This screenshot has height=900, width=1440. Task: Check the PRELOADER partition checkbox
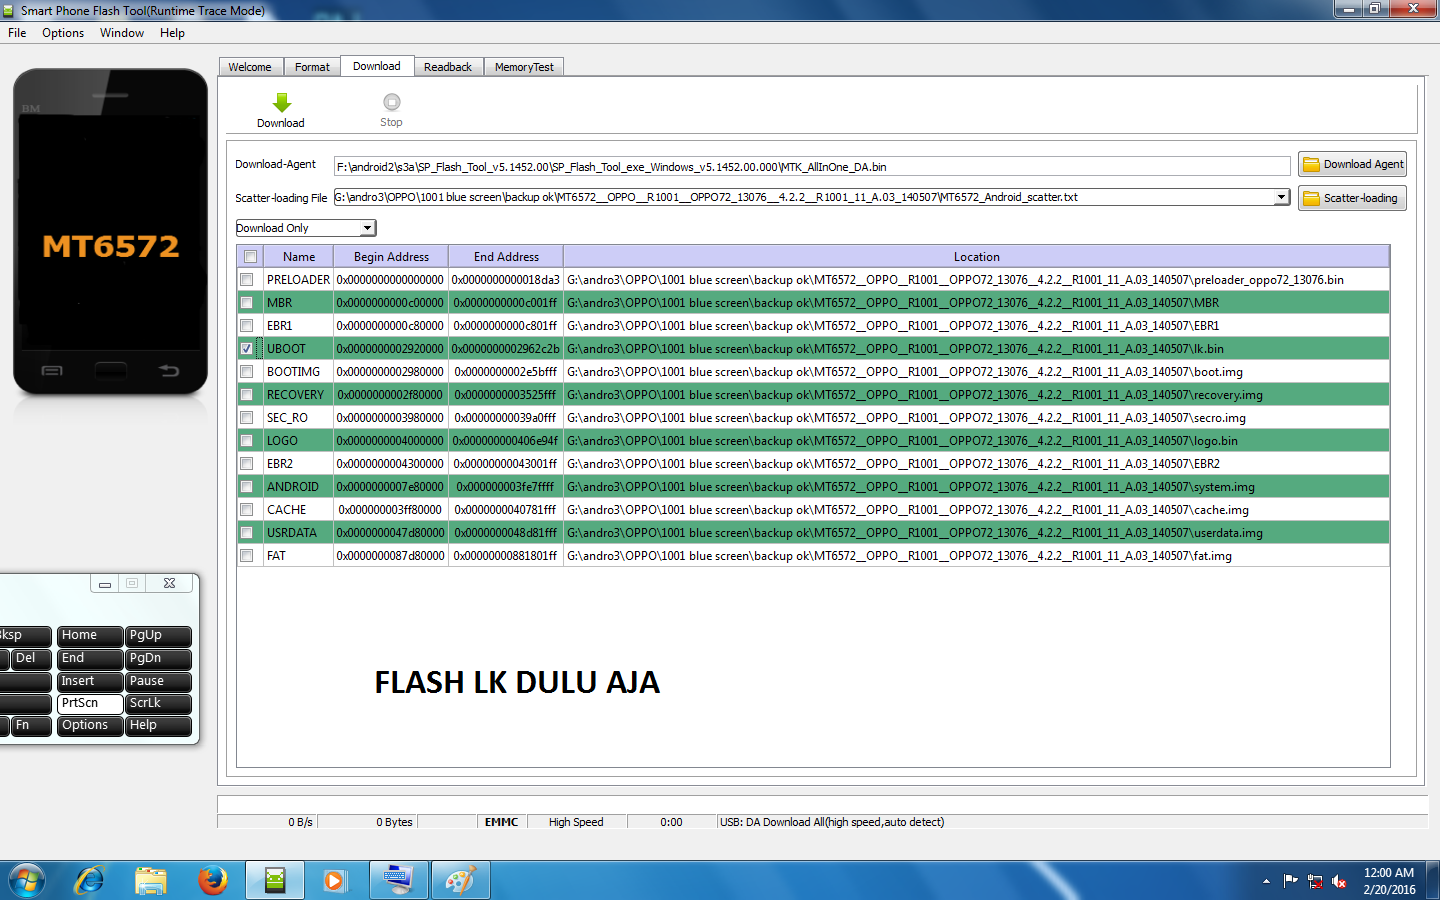pyautogui.click(x=246, y=279)
